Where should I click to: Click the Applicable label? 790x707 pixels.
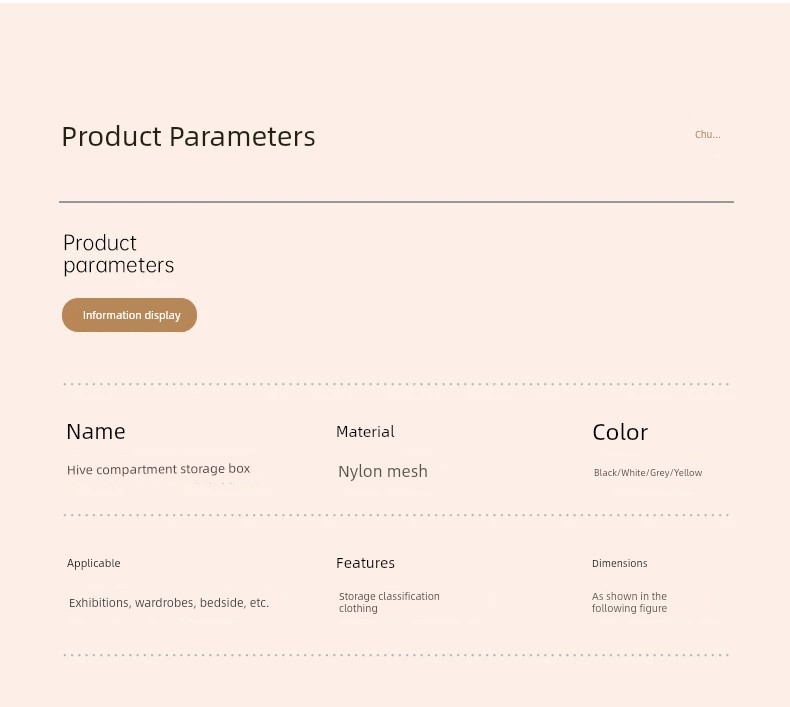tap(94, 563)
